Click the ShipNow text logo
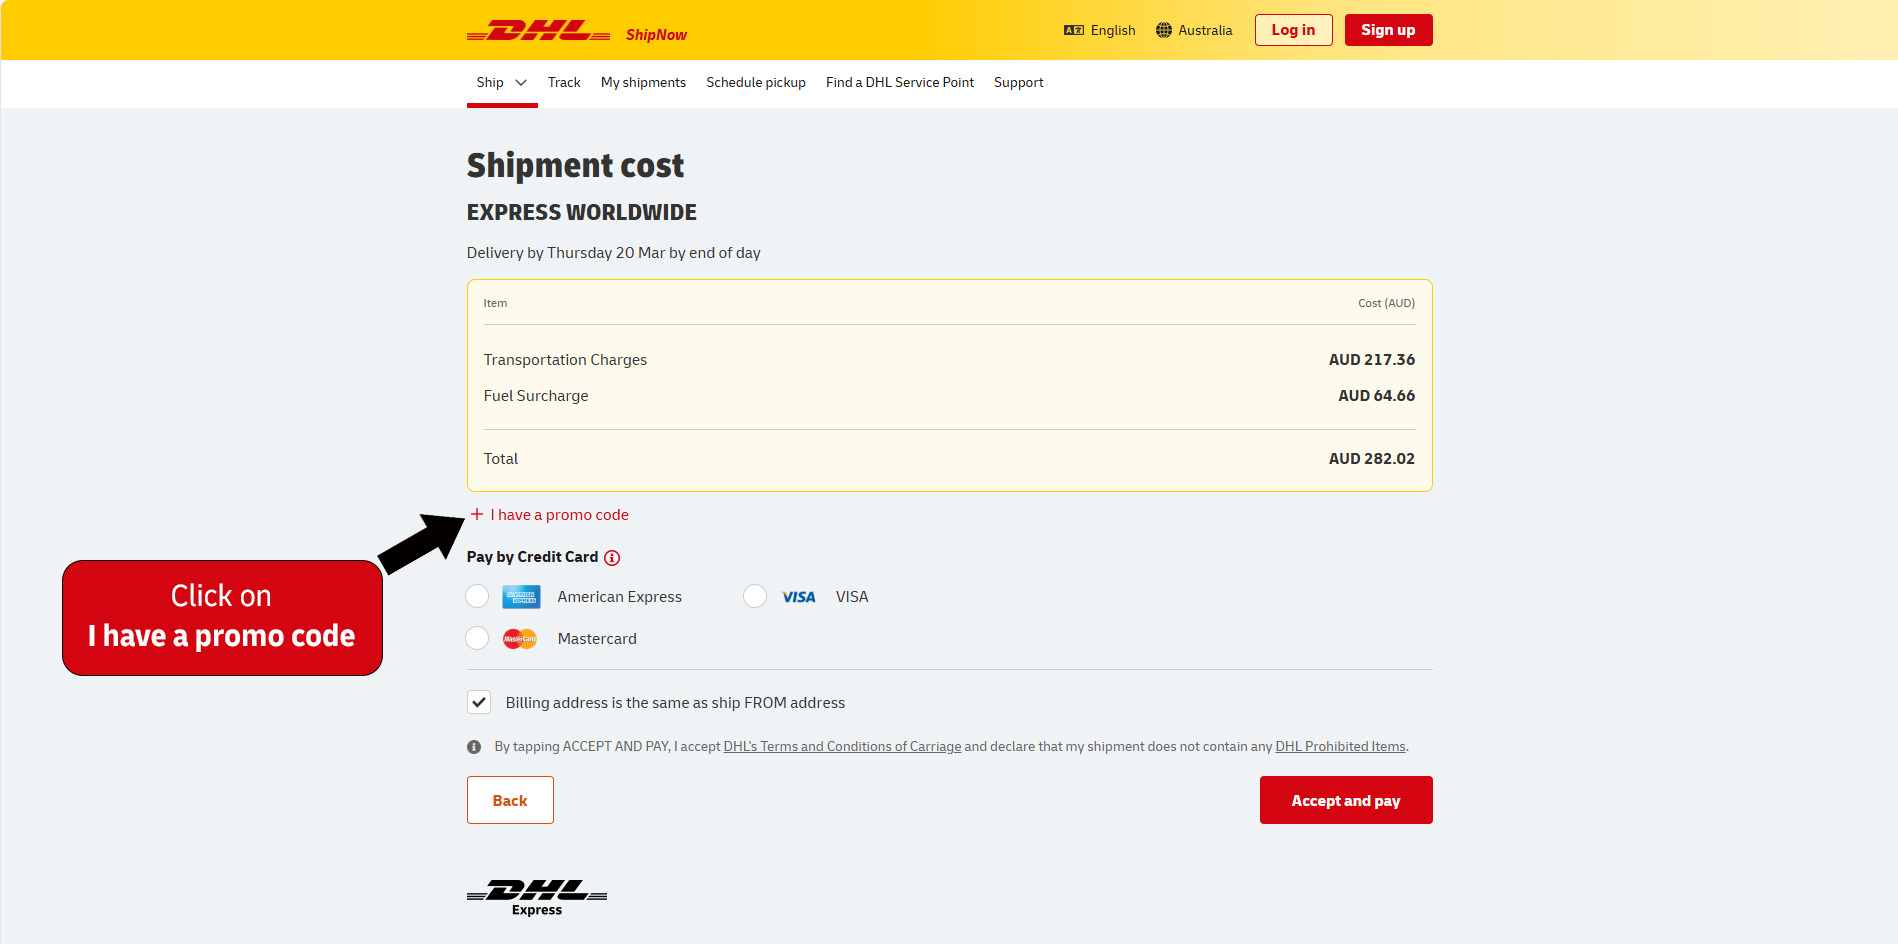 [656, 35]
